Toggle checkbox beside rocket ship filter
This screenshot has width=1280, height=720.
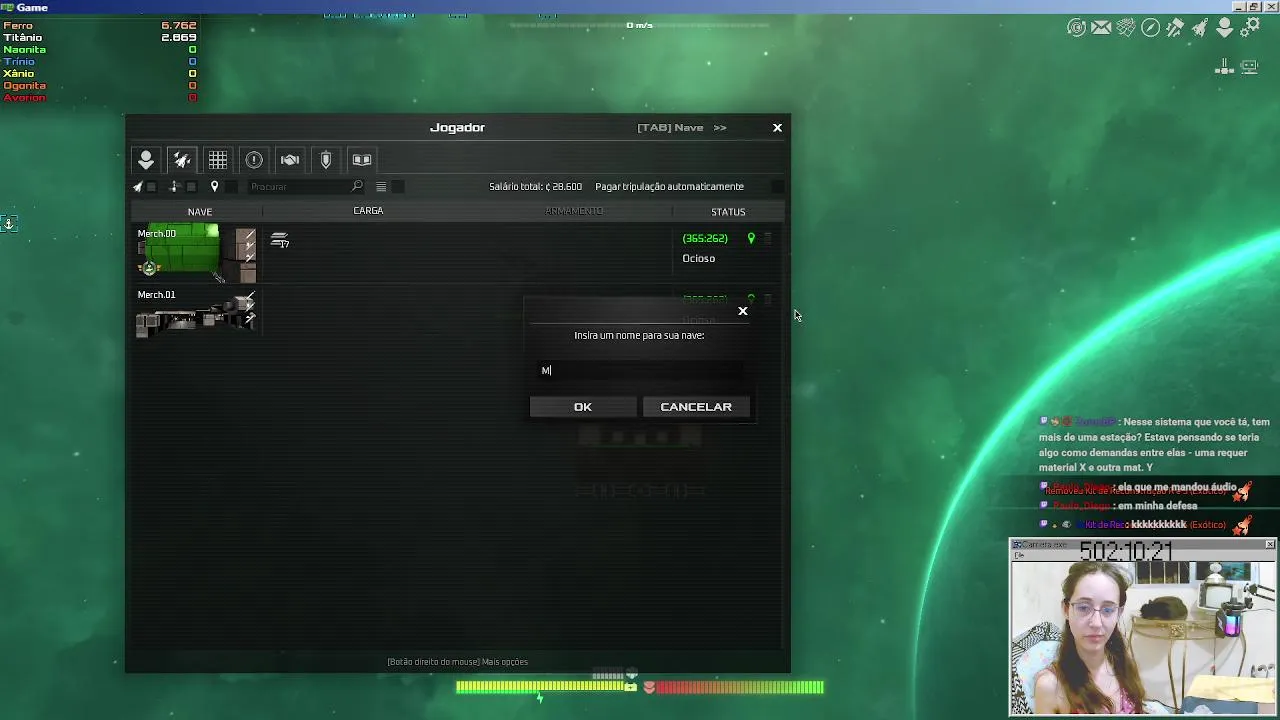tap(152, 187)
